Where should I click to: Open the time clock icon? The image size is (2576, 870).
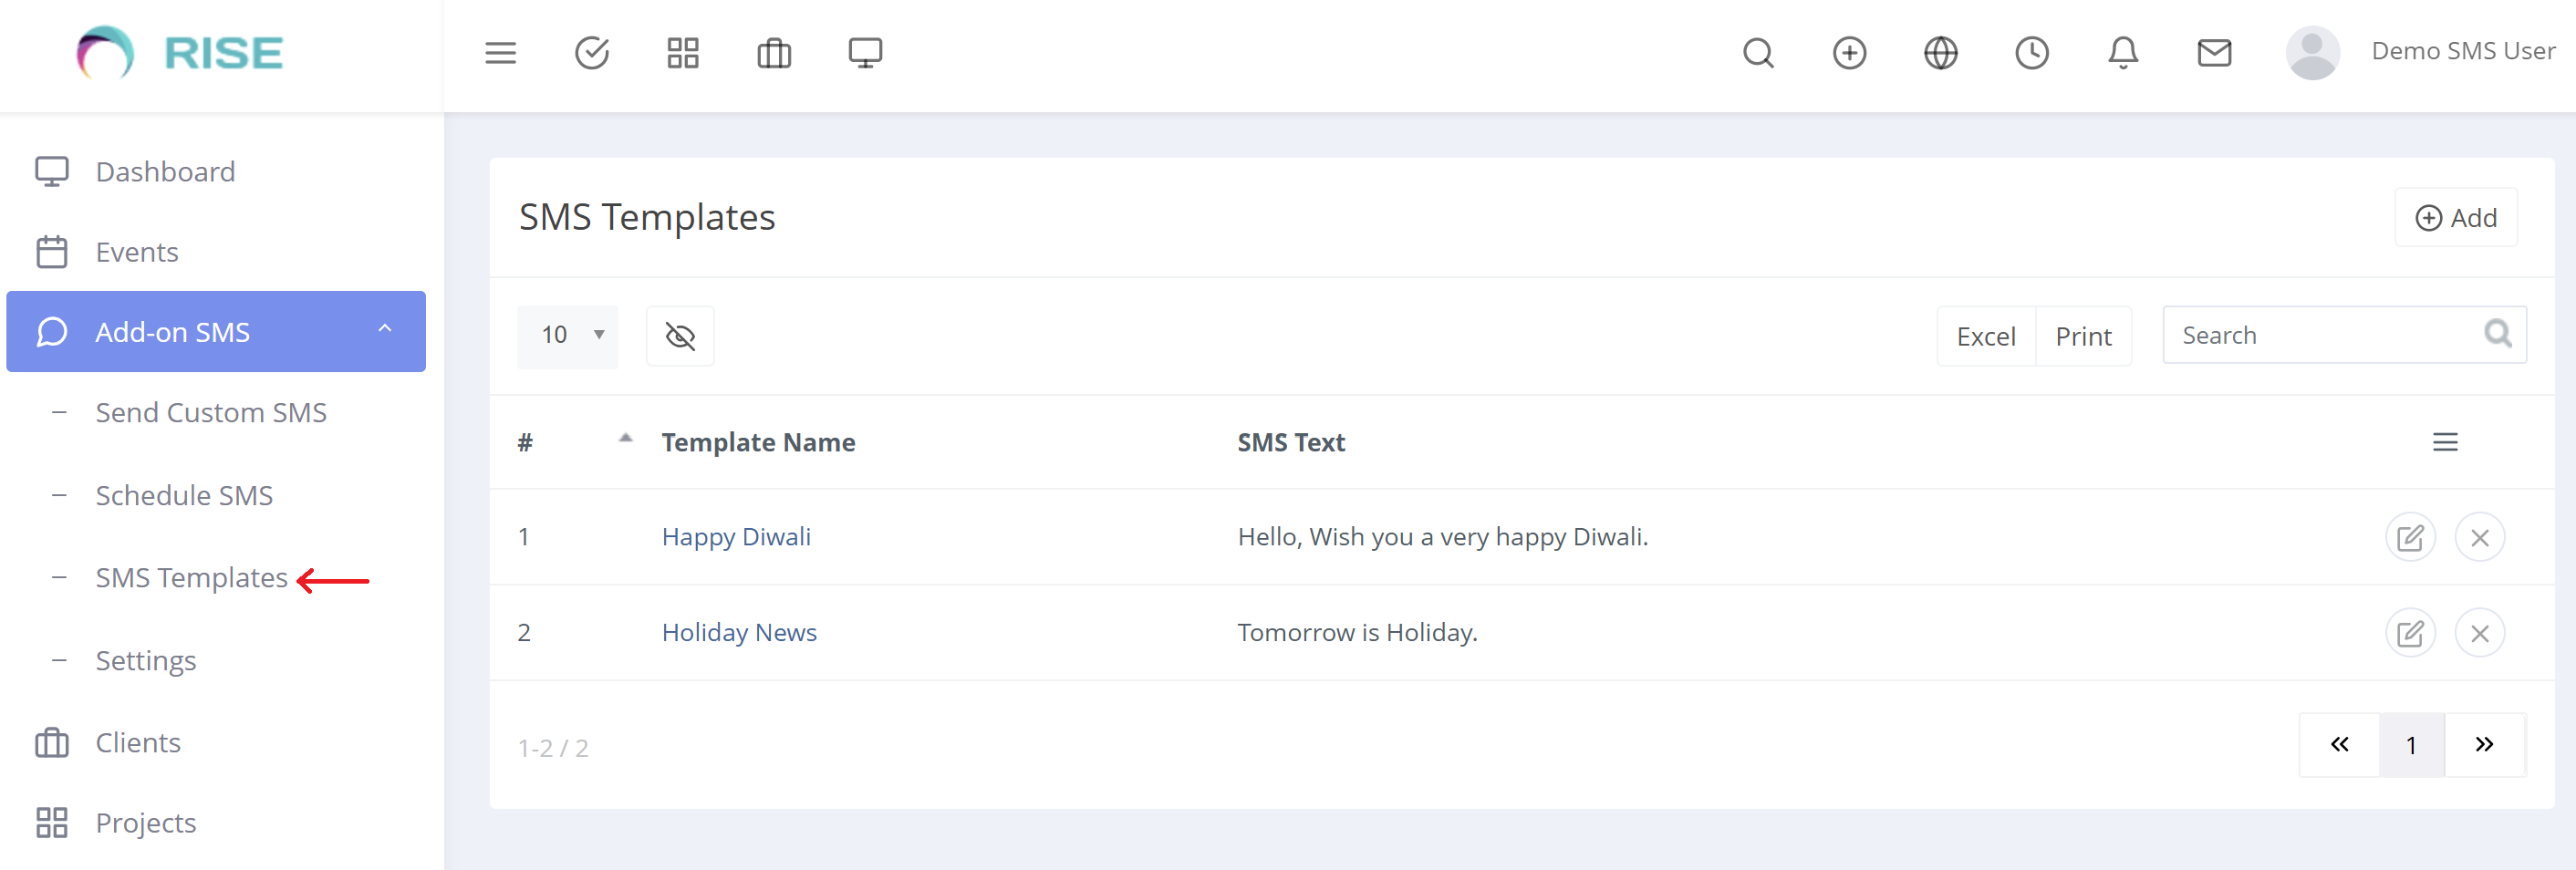click(2031, 53)
